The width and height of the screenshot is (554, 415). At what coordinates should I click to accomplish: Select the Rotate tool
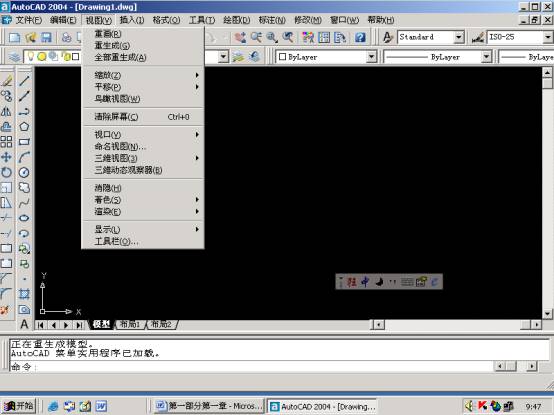(6, 172)
